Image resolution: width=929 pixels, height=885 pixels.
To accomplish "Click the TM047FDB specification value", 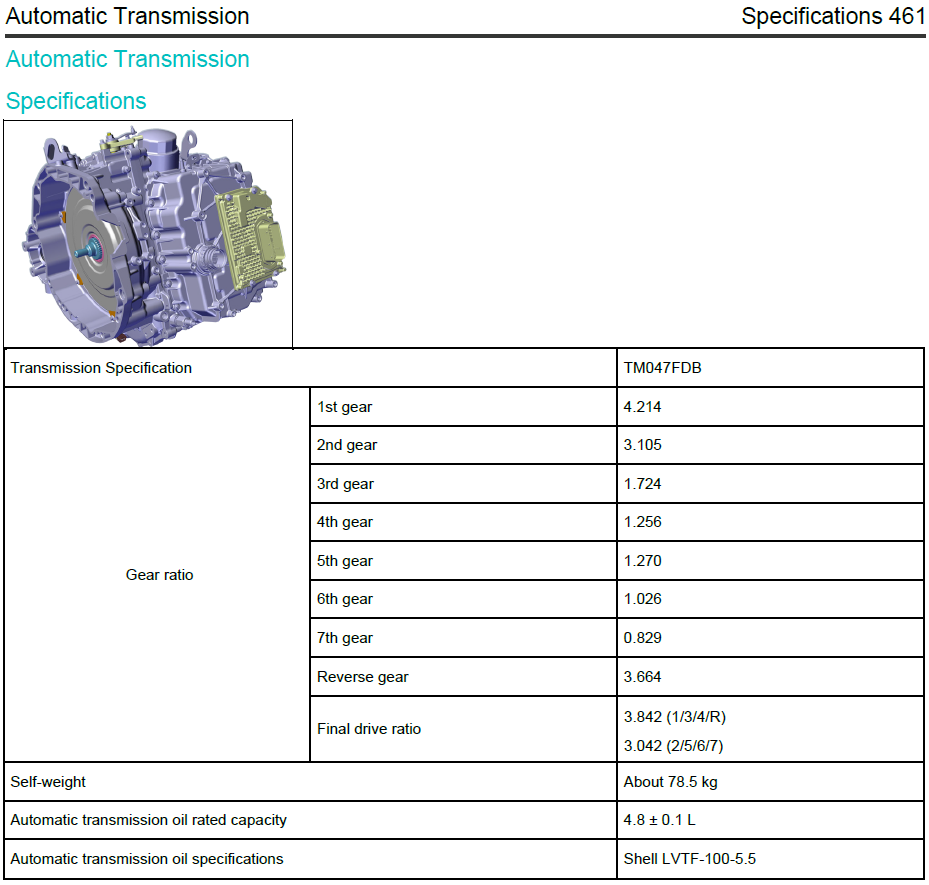I will [662, 368].
